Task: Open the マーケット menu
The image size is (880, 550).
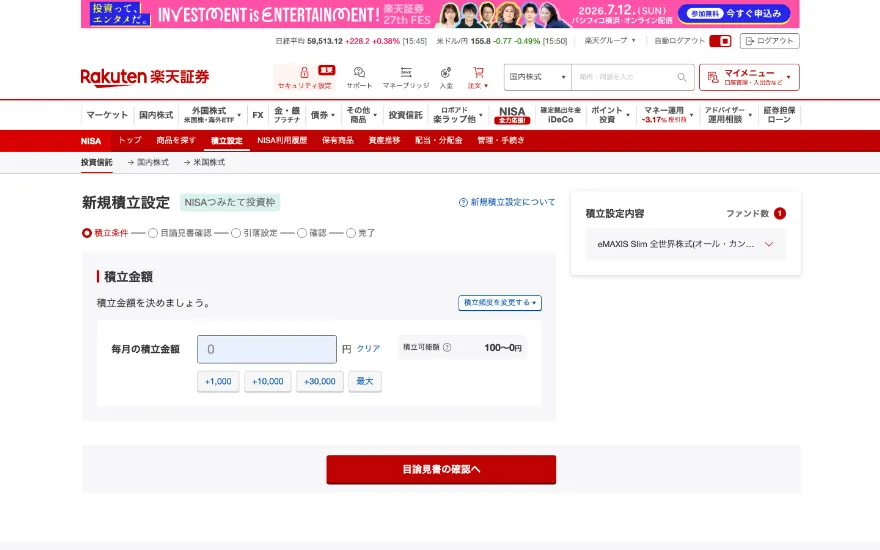Action: pyautogui.click(x=107, y=115)
